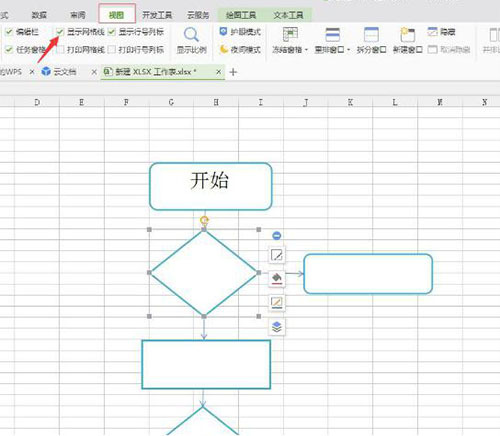The width and height of the screenshot is (500, 436).
Task: Turn on 护眼模式 eye protection mode
Action: click(240, 32)
